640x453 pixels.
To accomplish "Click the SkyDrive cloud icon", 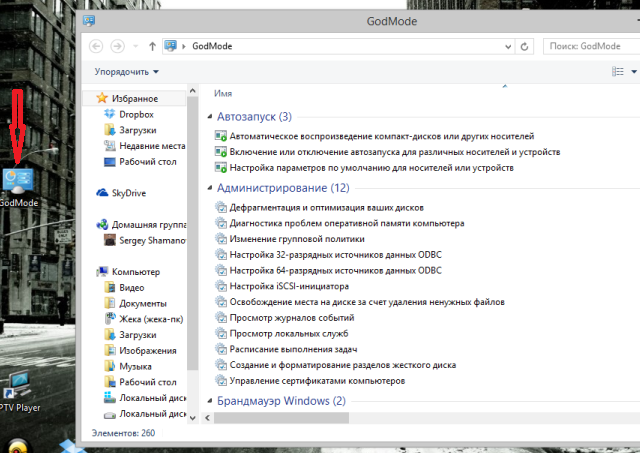I will pyautogui.click(x=102, y=193).
